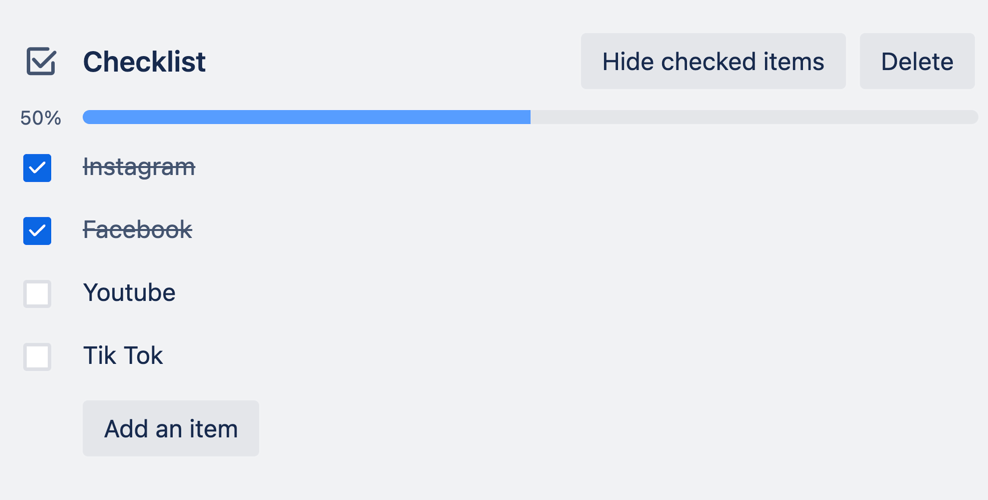Select the Tik Tok item label

coord(123,356)
